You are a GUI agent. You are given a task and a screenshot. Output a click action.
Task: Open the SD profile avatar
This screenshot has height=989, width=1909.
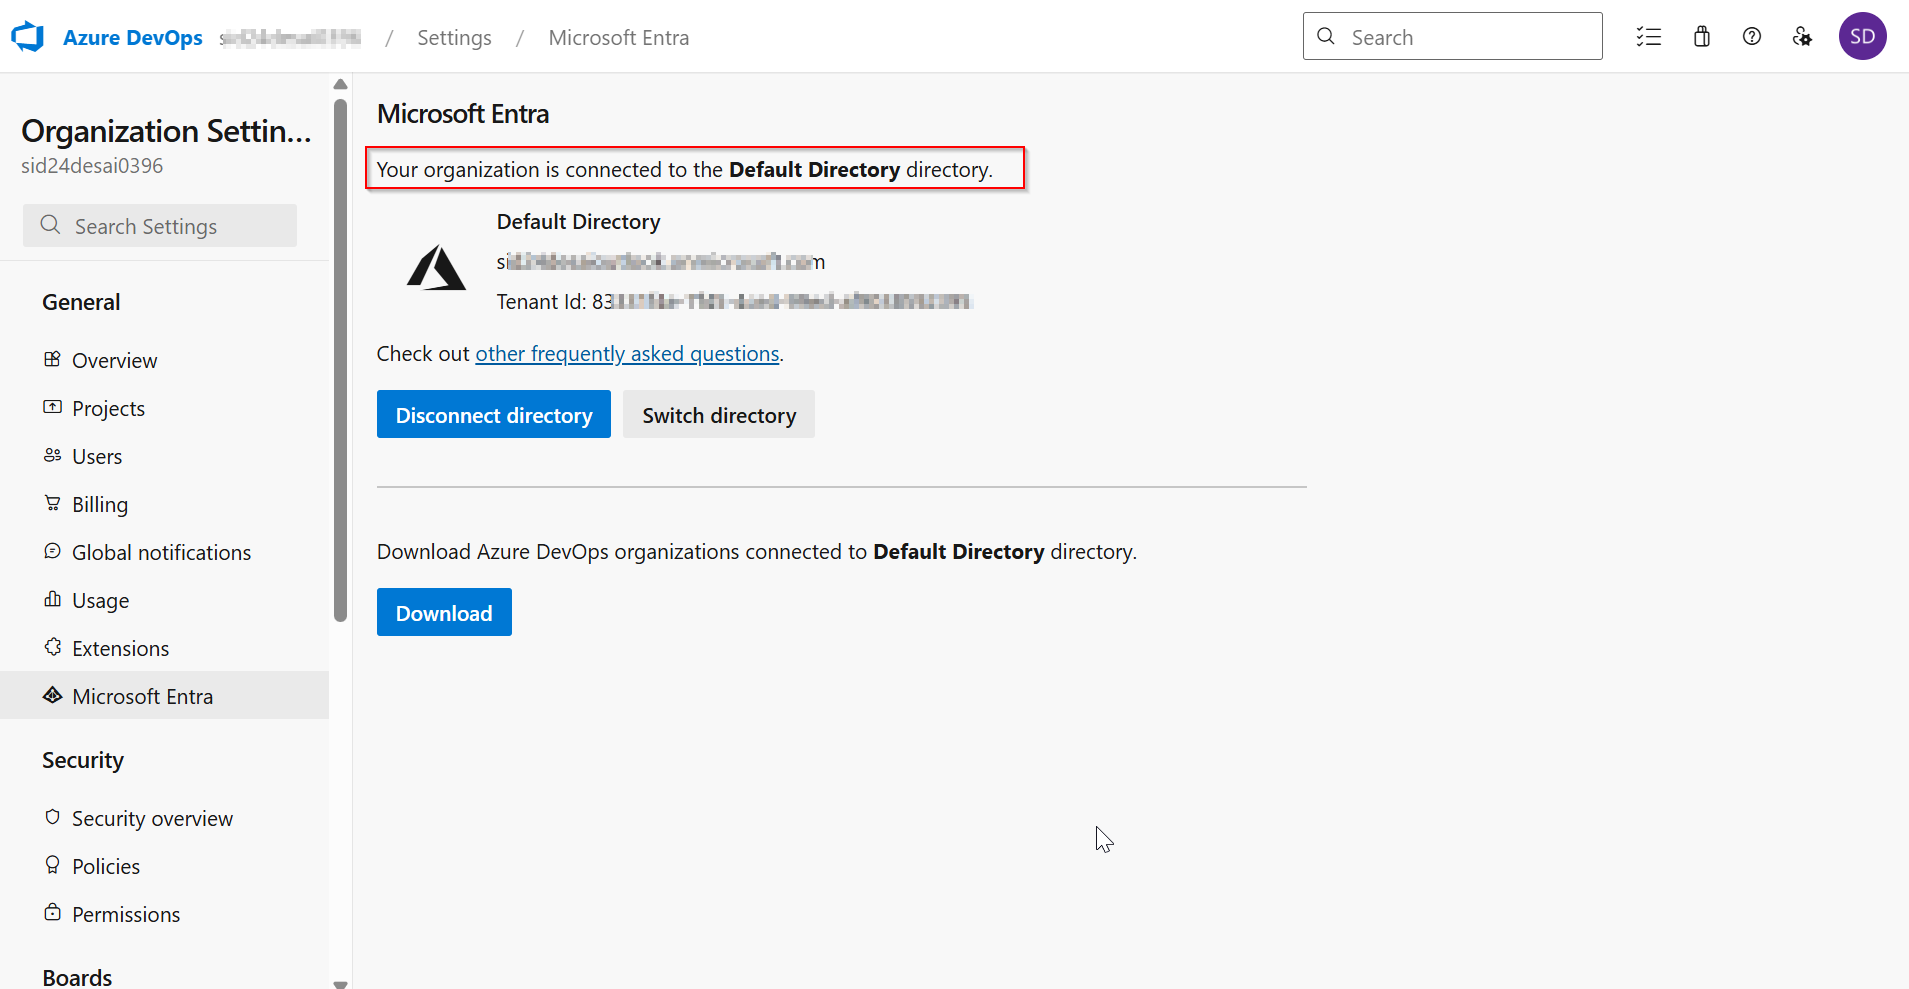[x=1862, y=37]
